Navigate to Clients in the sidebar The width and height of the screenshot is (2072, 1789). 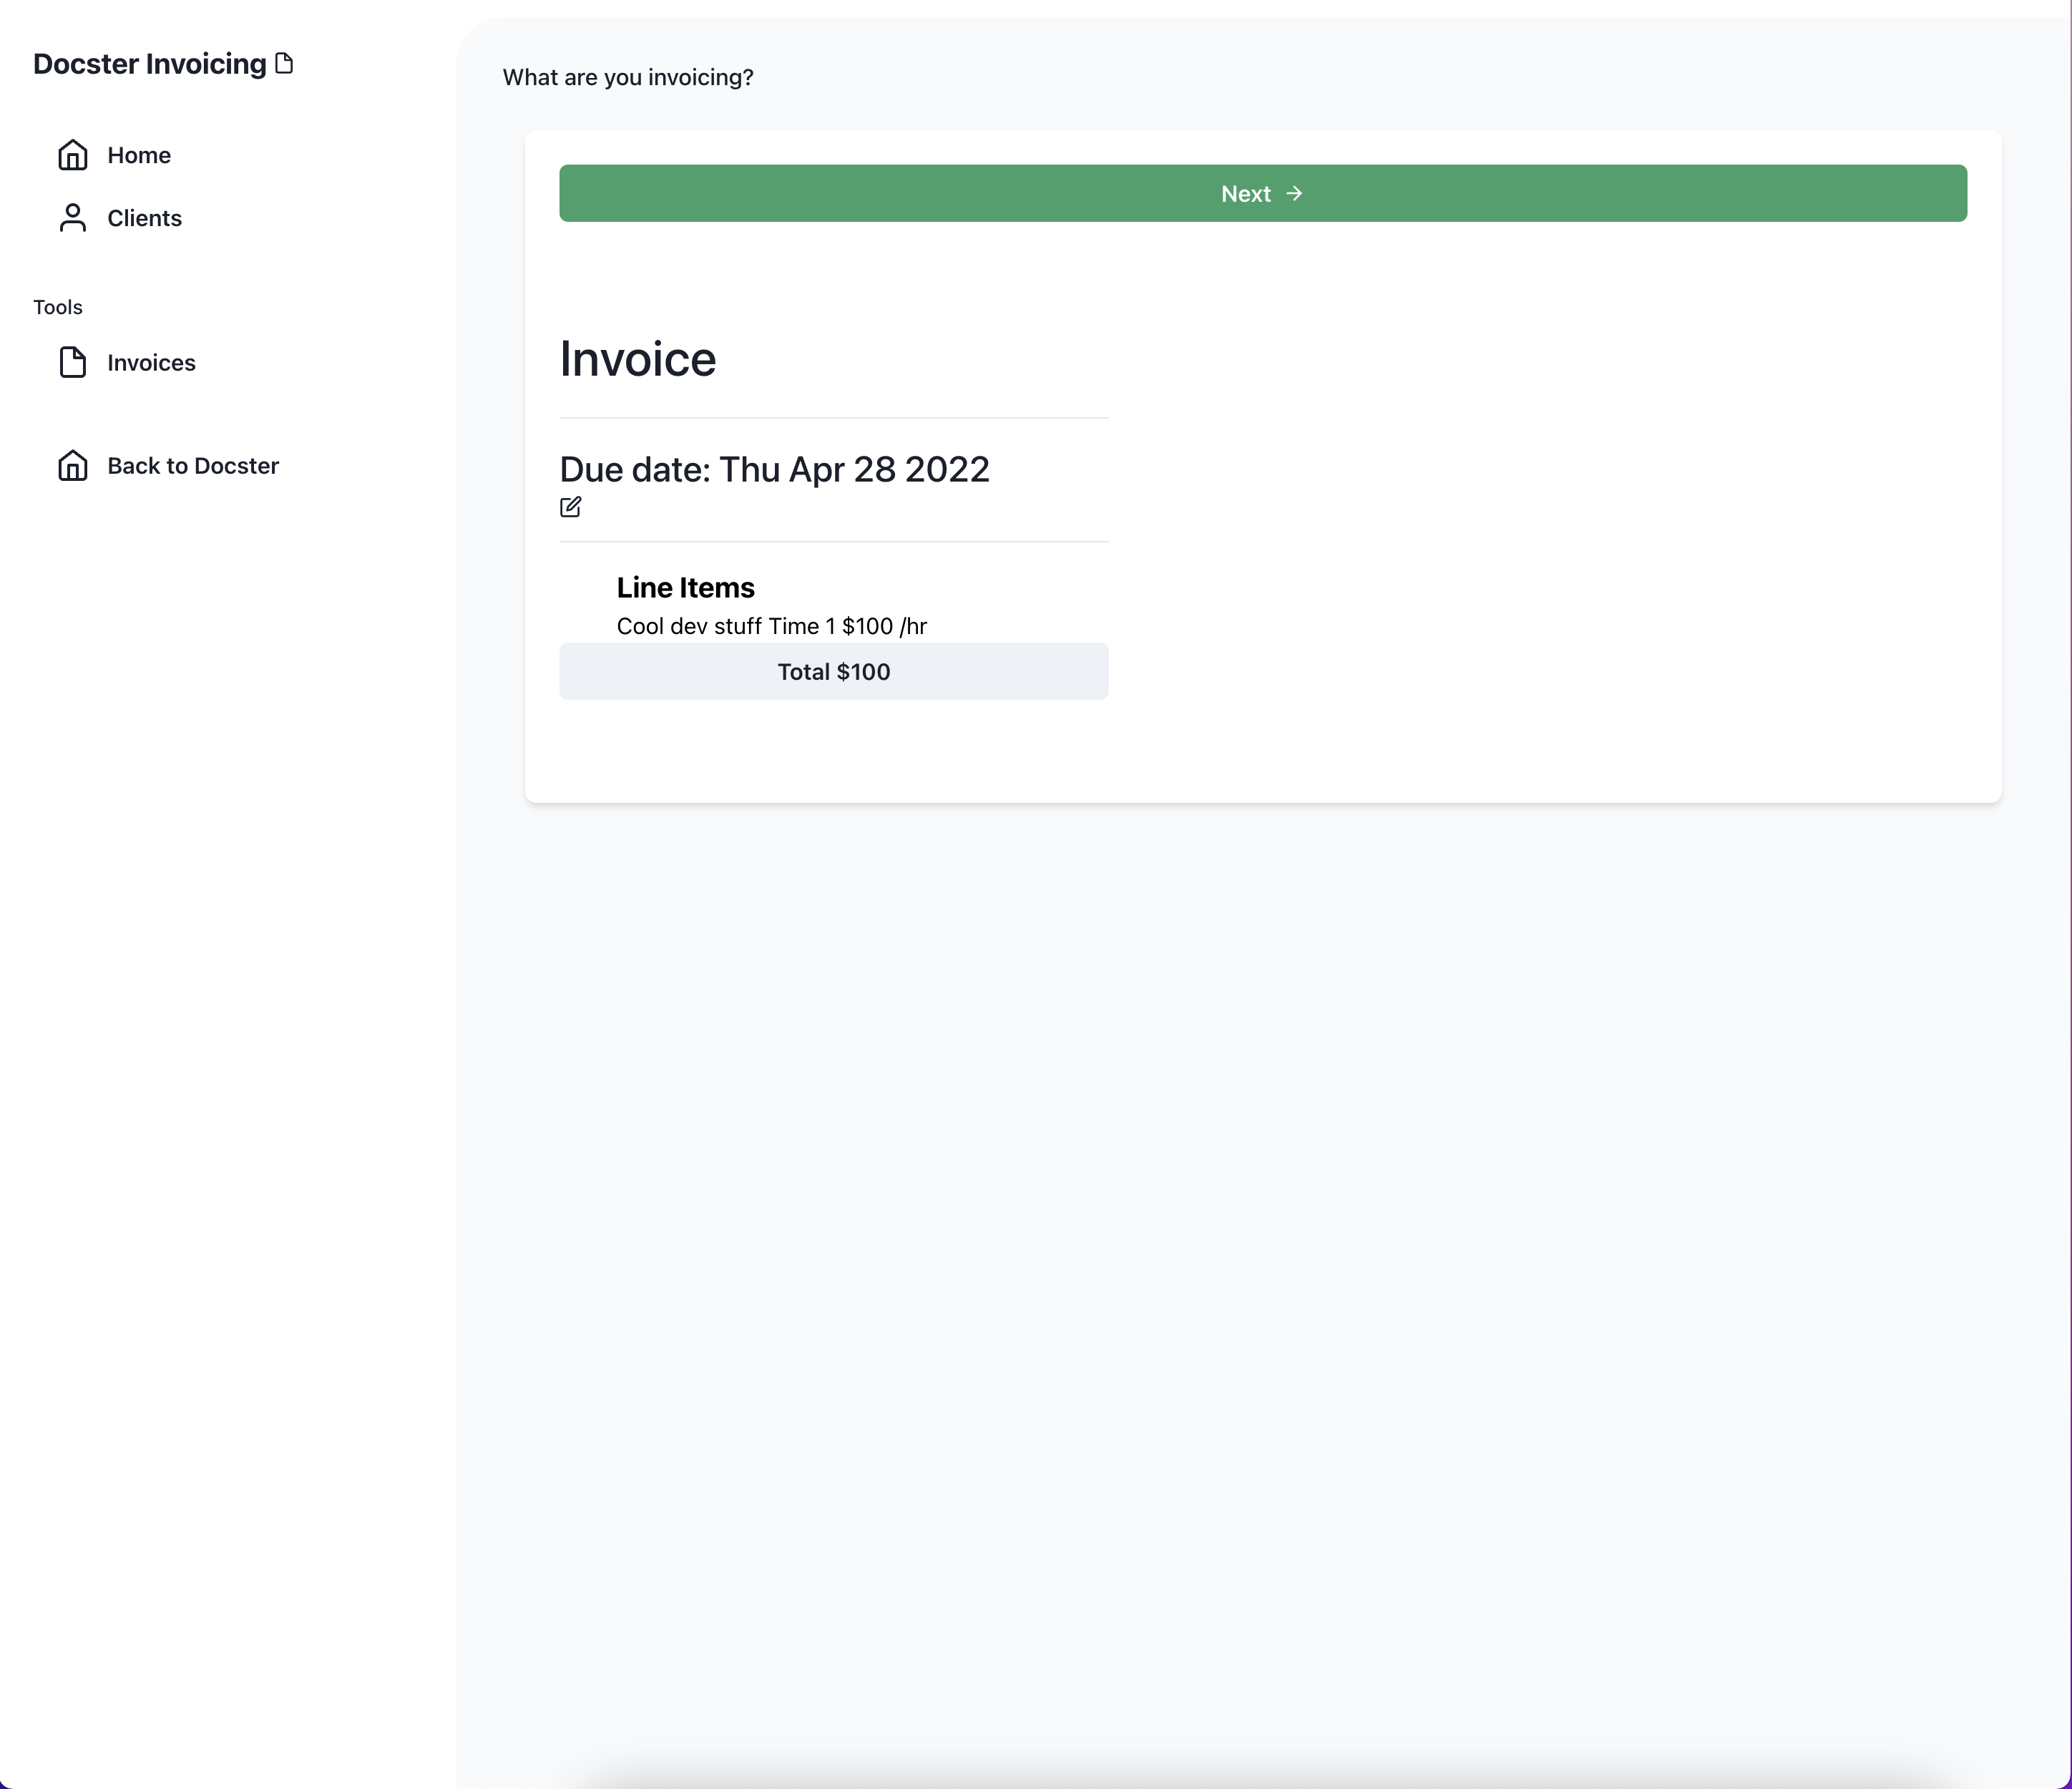(144, 218)
